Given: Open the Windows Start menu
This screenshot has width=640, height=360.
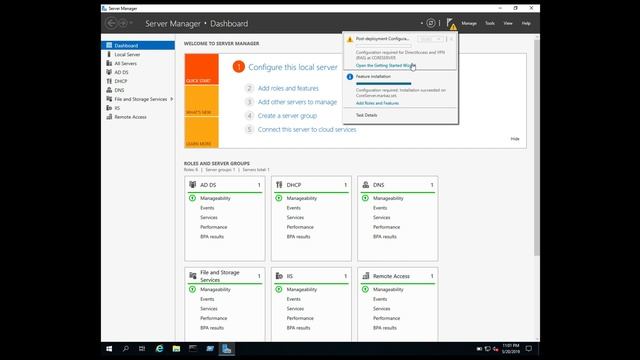Looking at the screenshot, I should pos(109,349).
